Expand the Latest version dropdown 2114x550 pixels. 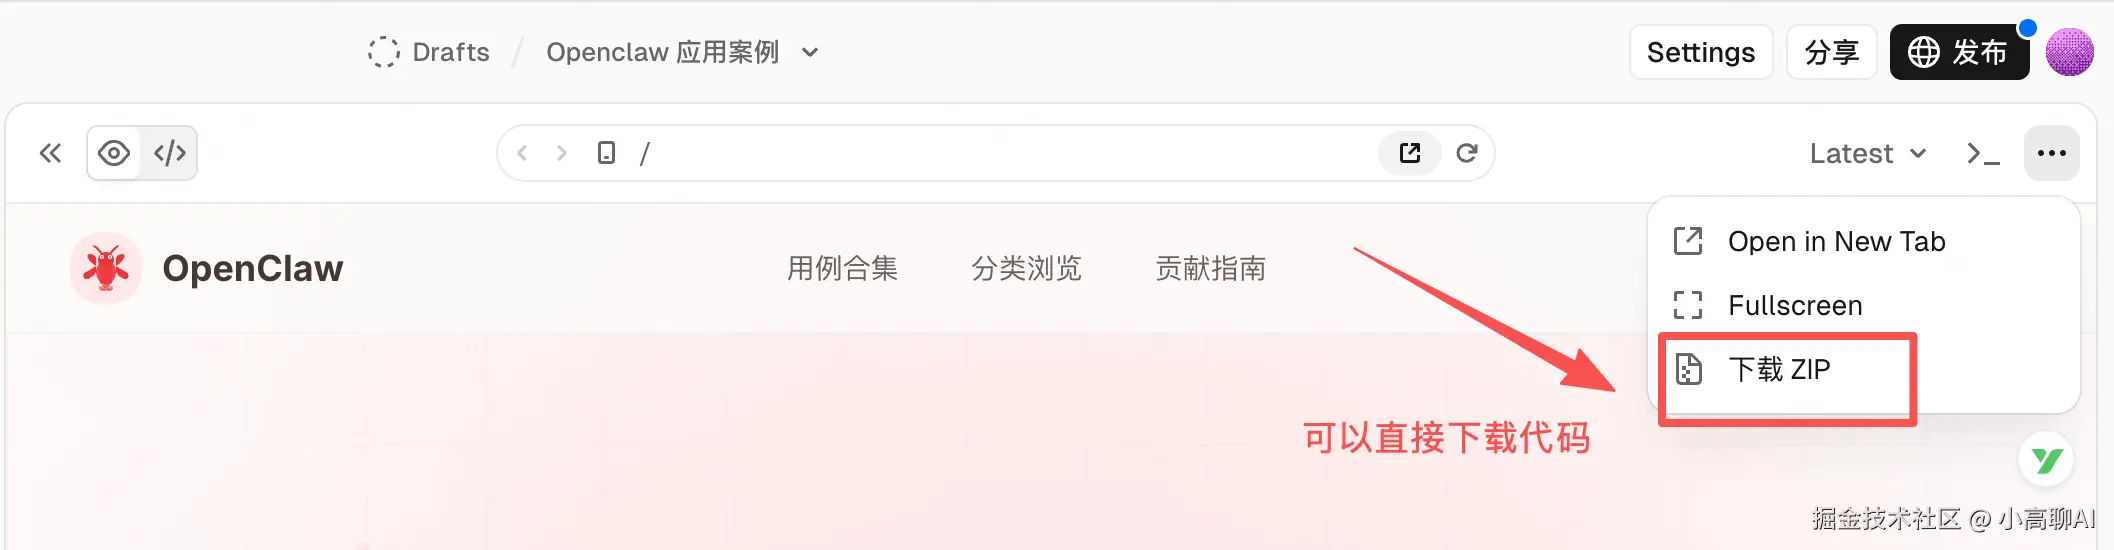[x=1868, y=153]
